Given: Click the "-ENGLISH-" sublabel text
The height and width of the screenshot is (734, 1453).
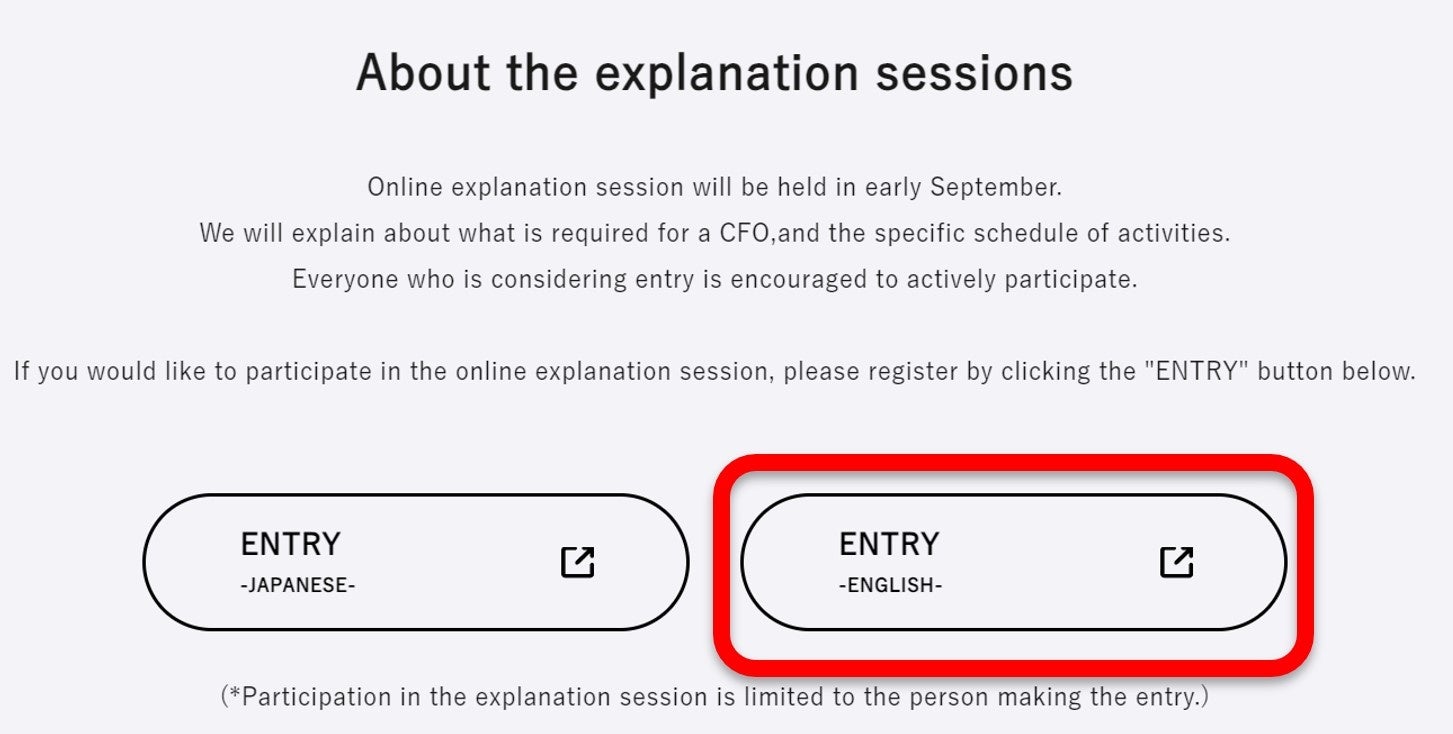Looking at the screenshot, I should coord(890,586).
